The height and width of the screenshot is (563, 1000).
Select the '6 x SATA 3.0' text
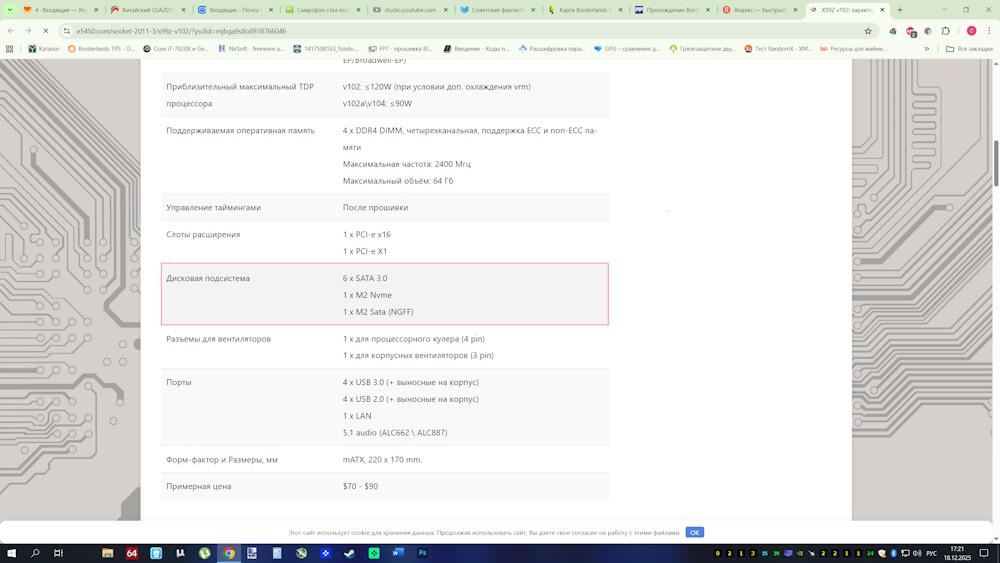point(365,278)
